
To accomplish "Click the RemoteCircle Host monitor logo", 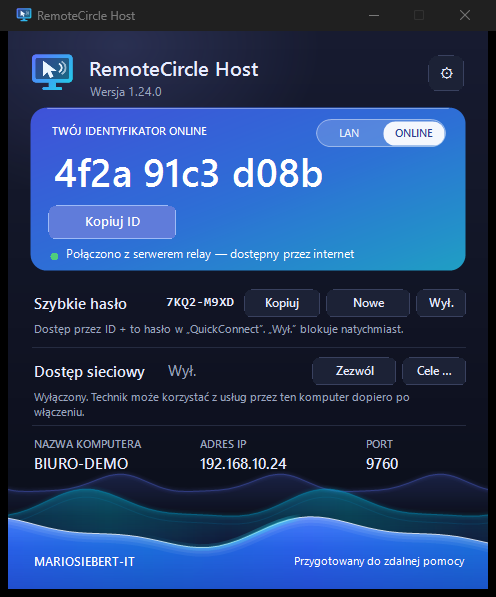I will click(53, 72).
